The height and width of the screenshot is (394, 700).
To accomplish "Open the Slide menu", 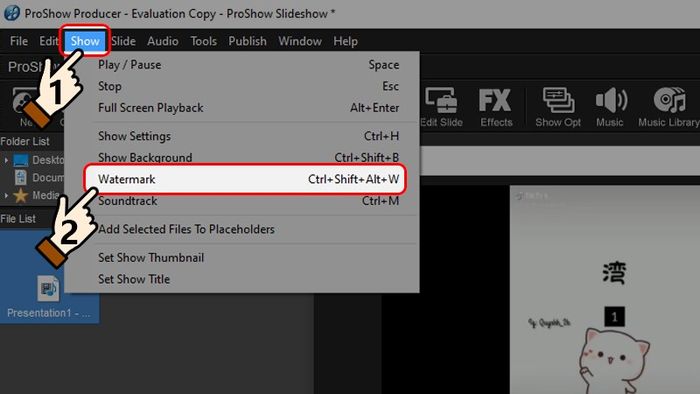I will coord(123,41).
